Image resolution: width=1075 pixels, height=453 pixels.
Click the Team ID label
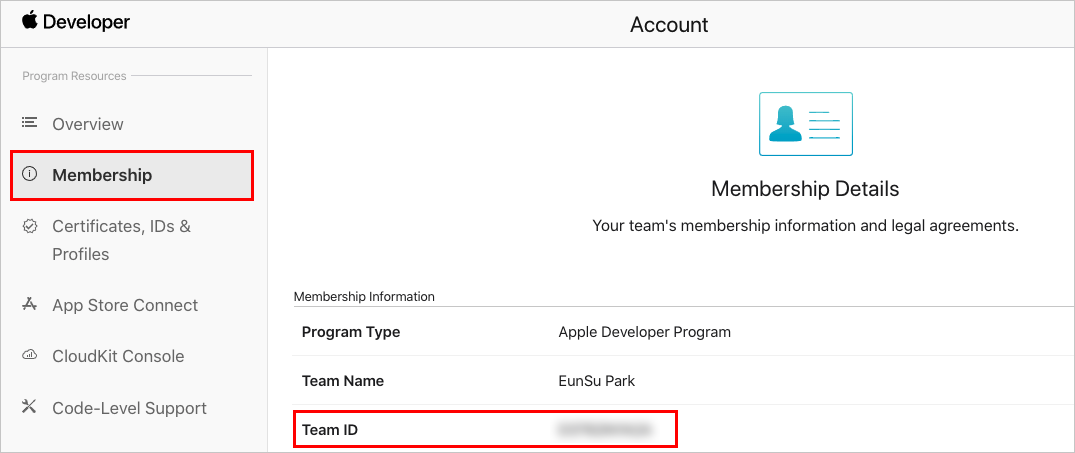point(330,430)
